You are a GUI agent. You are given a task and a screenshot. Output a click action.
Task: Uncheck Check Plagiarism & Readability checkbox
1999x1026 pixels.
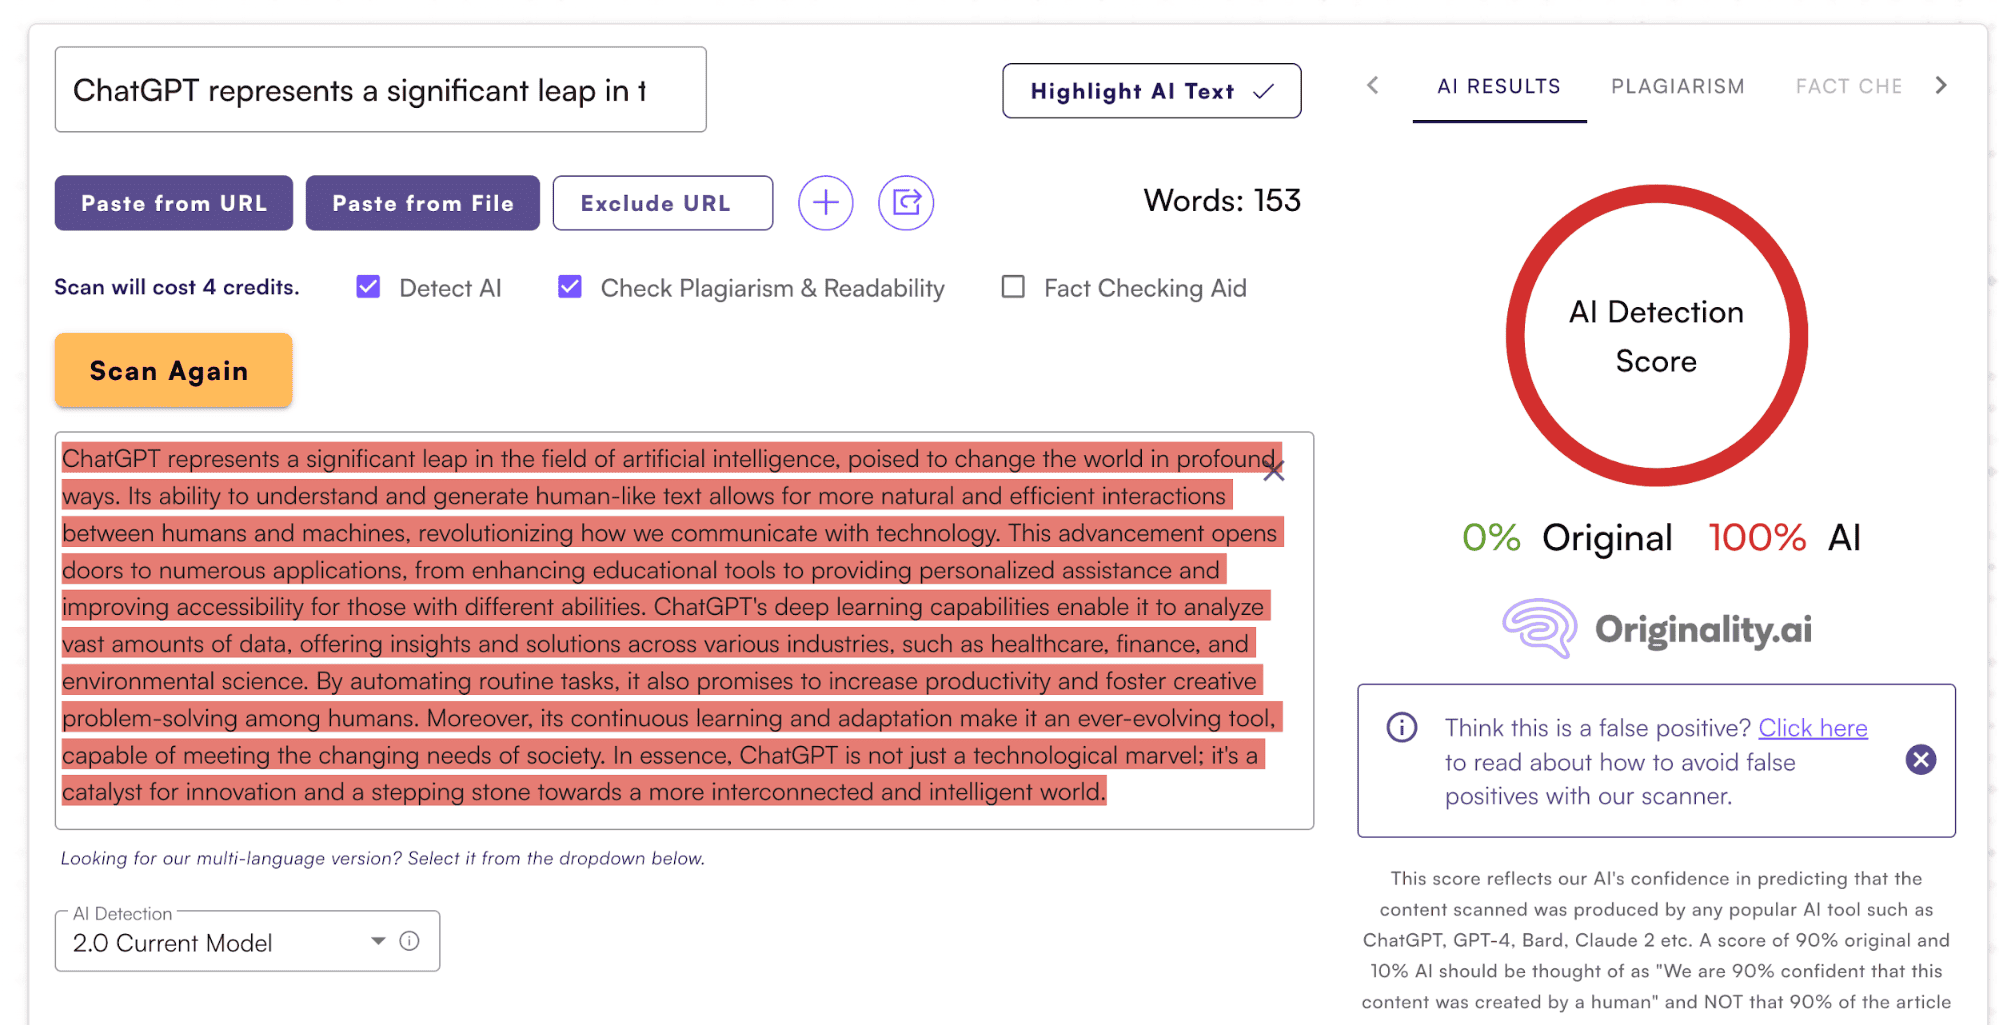(570, 288)
